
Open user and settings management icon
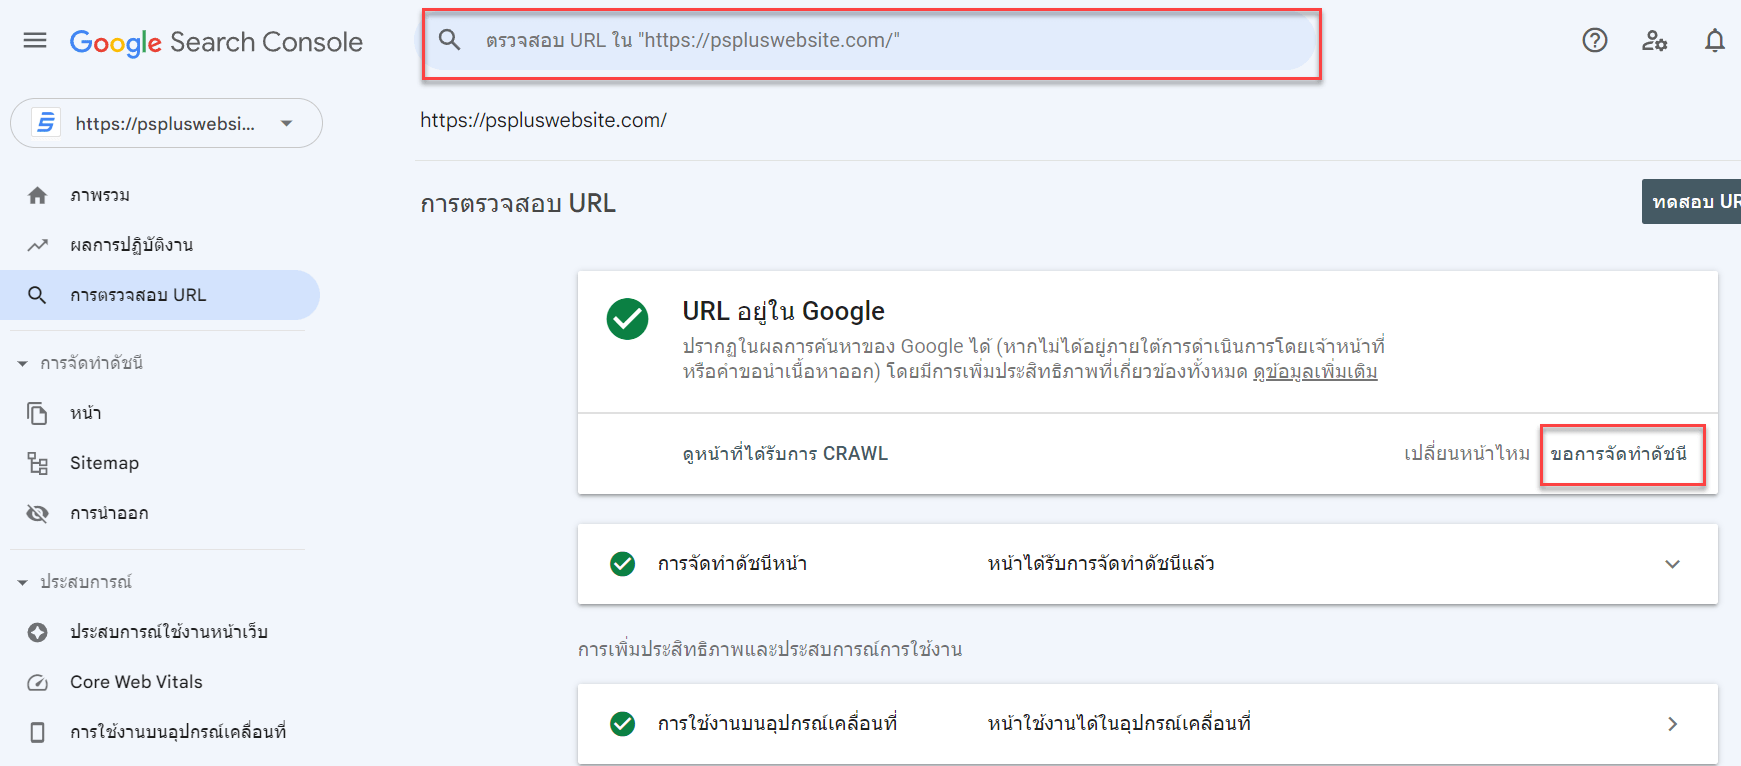[x=1655, y=40]
